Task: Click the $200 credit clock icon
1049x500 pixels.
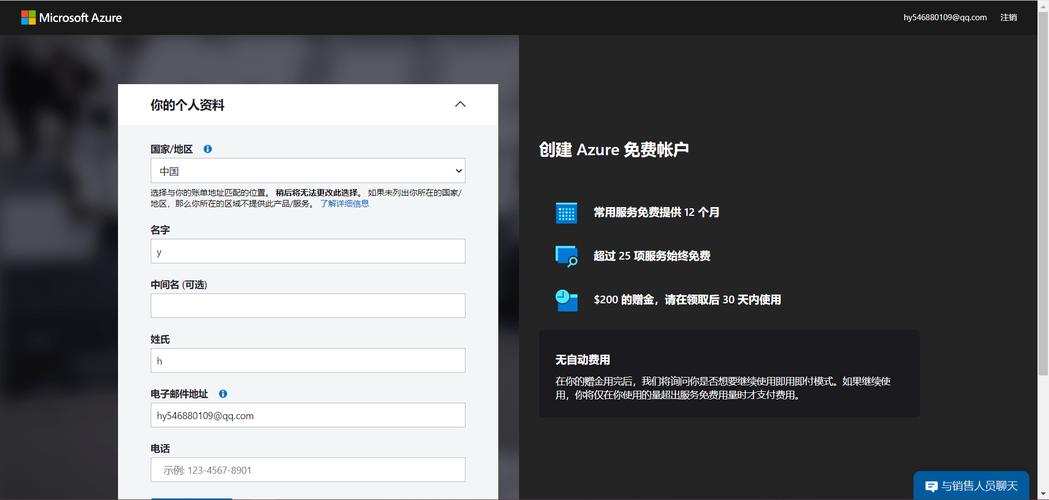Action: point(566,300)
